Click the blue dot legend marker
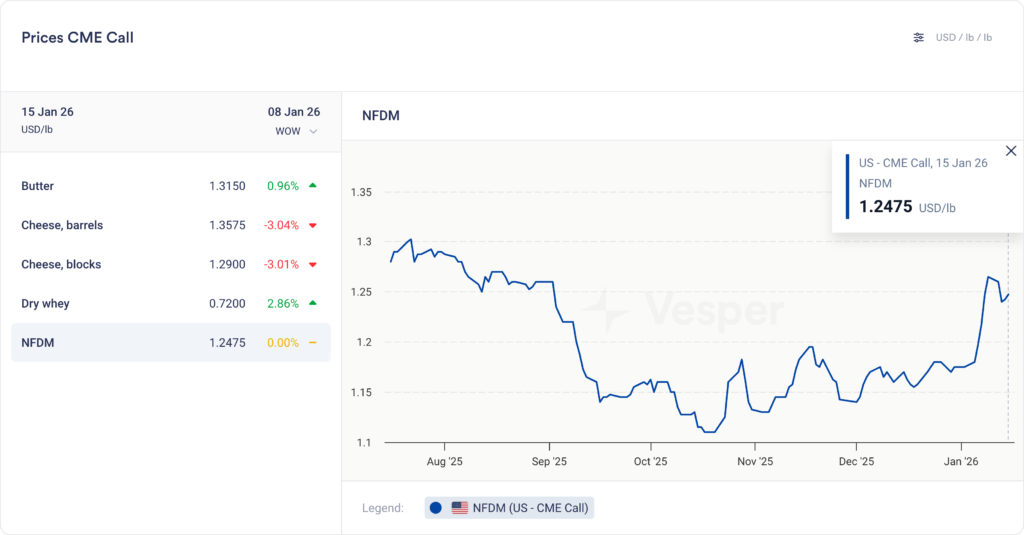Viewport: 1024px width, 535px height. [x=435, y=508]
